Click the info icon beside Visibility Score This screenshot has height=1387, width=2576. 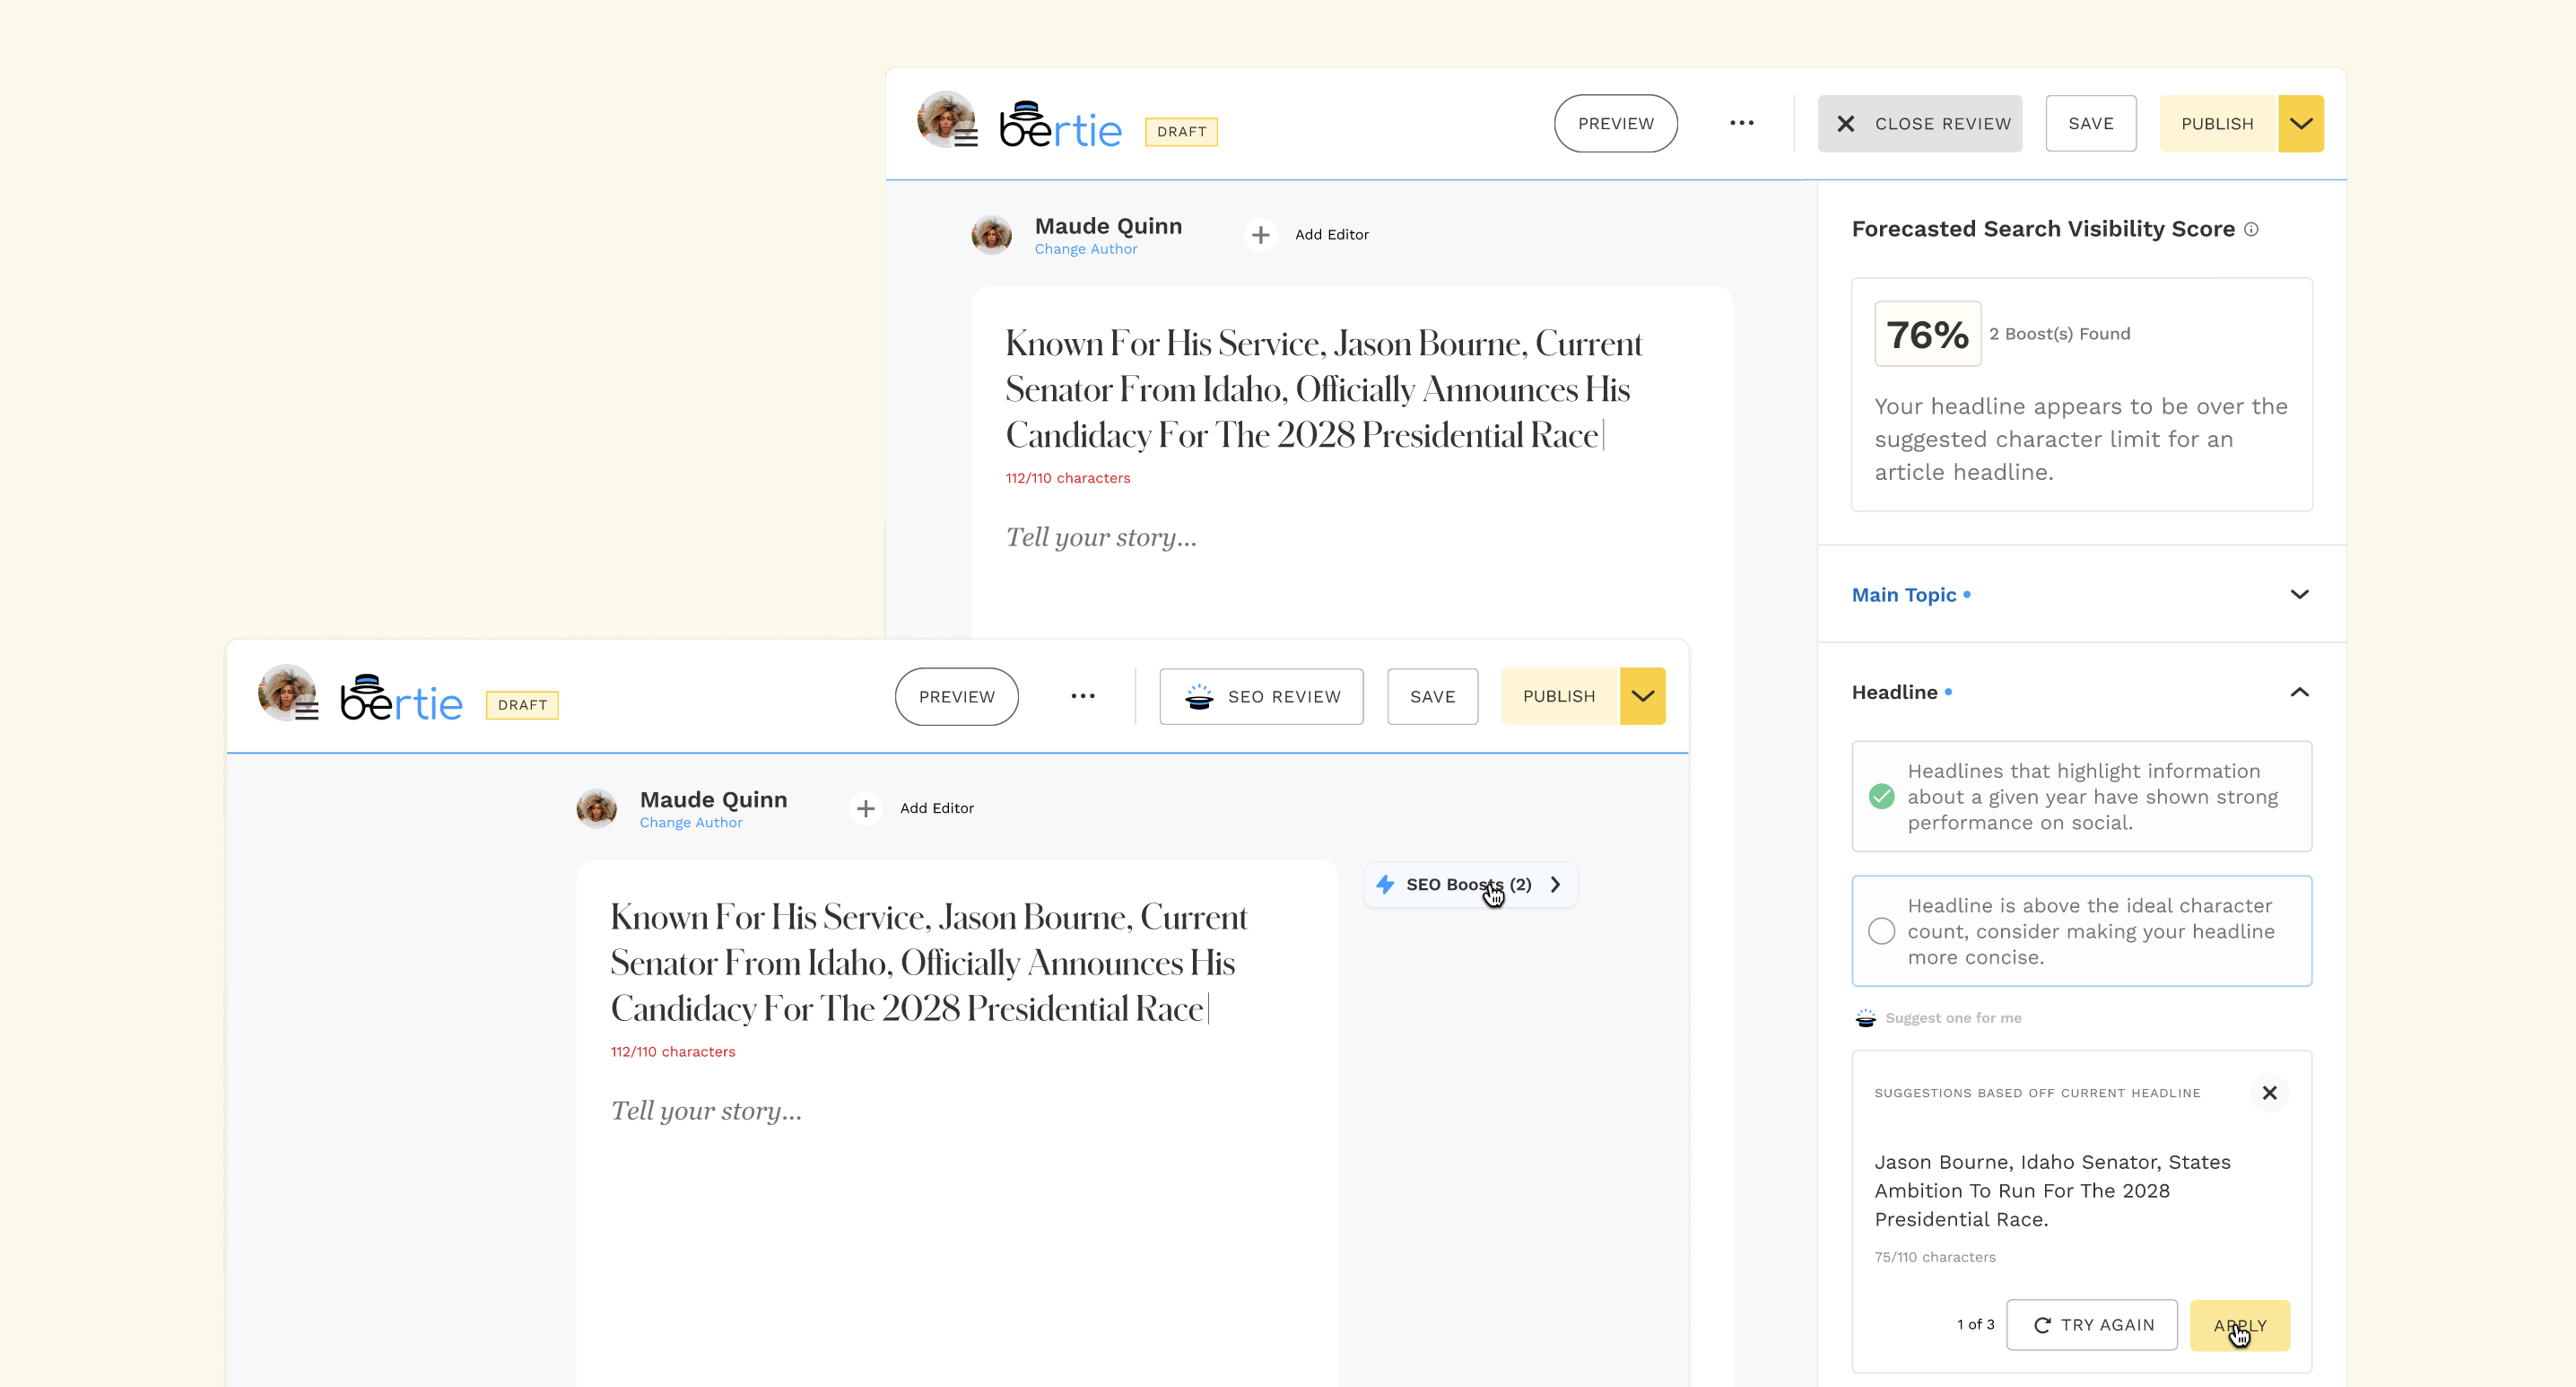pos(2251,229)
